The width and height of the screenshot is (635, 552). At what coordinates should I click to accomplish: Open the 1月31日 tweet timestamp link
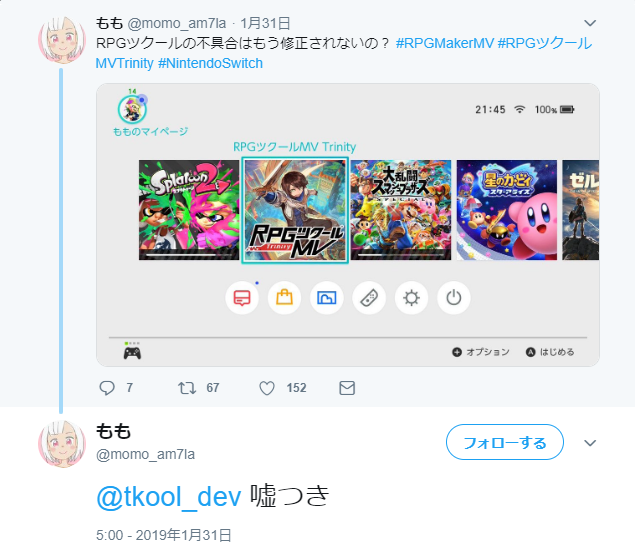(265, 23)
